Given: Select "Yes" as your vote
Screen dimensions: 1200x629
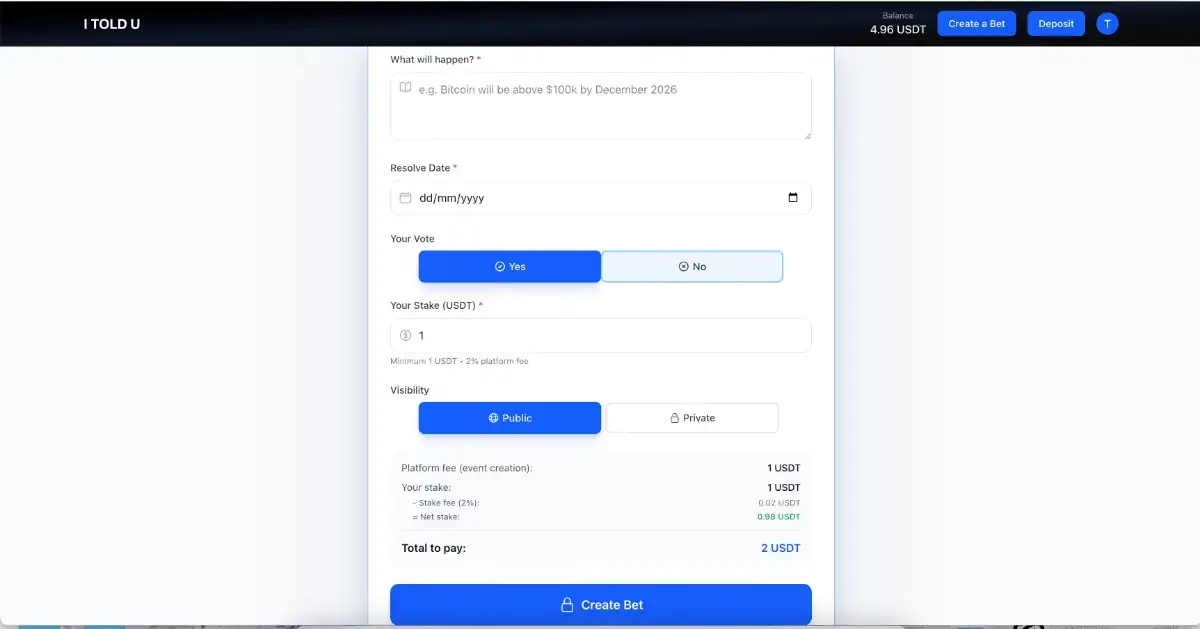Looking at the screenshot, I should coord(509,267).
